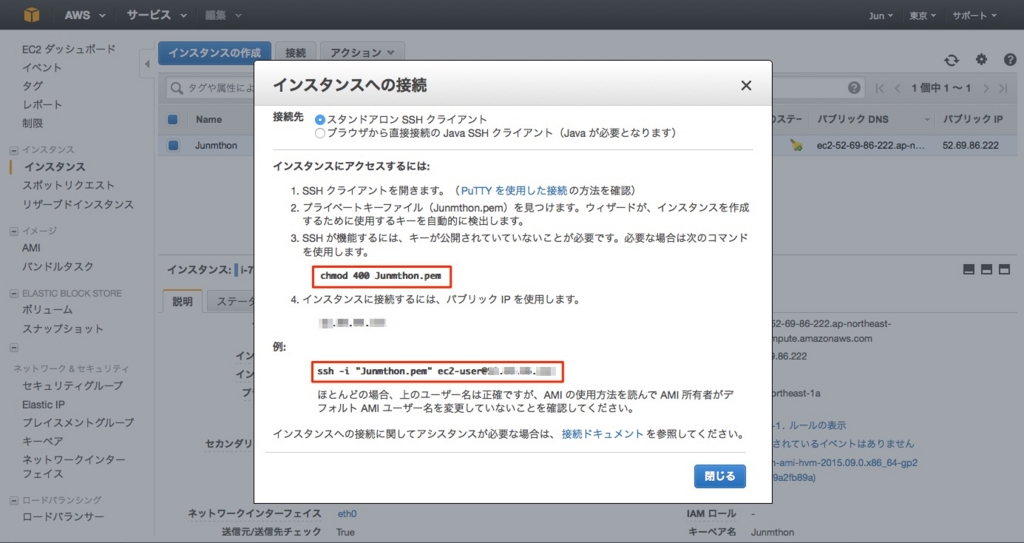Minimize details pane layout icon

click(969, 269)
